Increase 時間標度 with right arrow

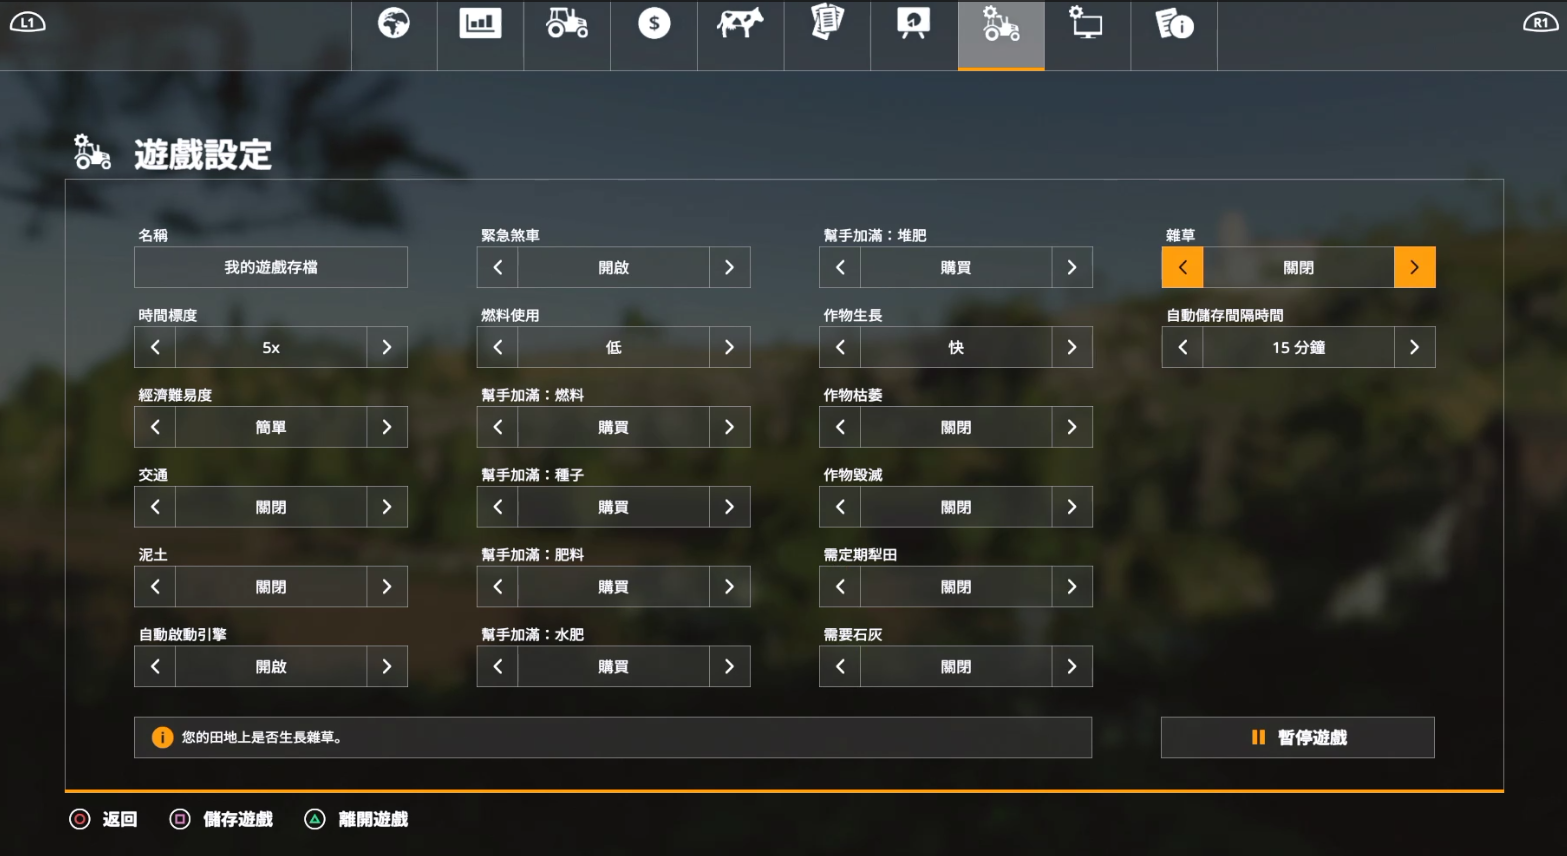click(387, 347)
